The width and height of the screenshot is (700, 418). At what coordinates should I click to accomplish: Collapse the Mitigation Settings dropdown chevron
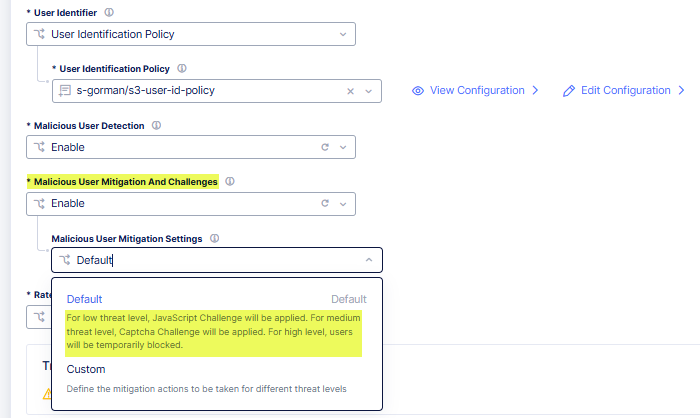(369, 260)
